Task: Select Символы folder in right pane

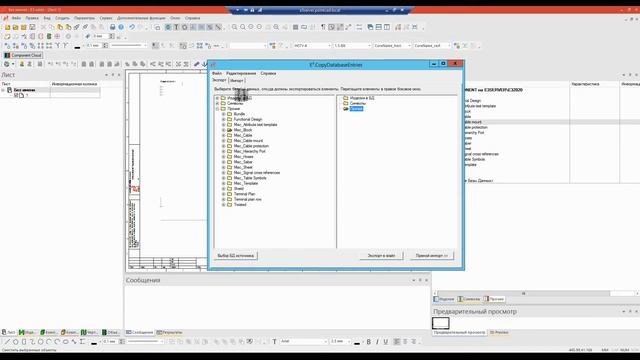Action: click(358, 103)
